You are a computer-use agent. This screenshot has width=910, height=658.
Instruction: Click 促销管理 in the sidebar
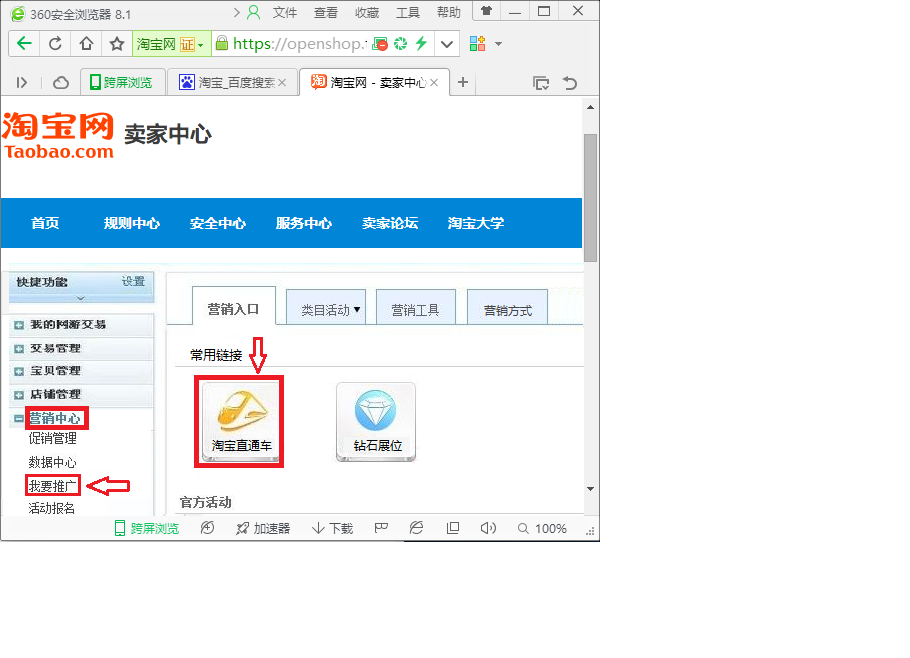coord(52,438)
